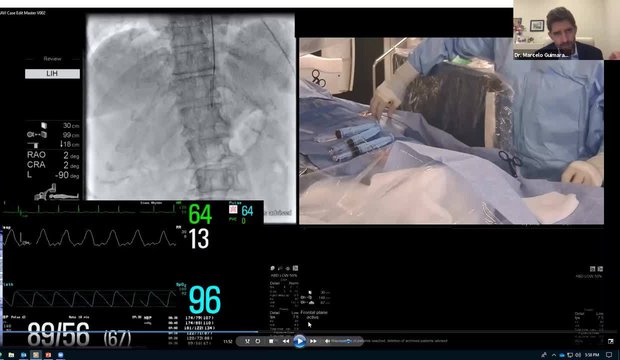Viewport: 620px width, 360px height.
Task: Select Dr. Marcelo Guimaraes webcam thumbnail
Action: pyautogui.click(x=558, y=30)
